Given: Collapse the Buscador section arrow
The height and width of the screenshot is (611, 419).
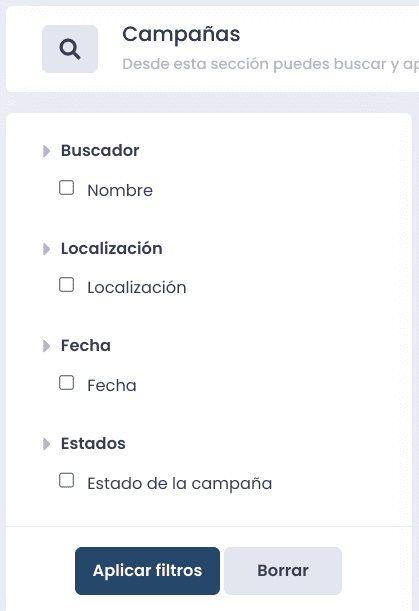Looking at the screenshot, I should (x=46, y=151).
